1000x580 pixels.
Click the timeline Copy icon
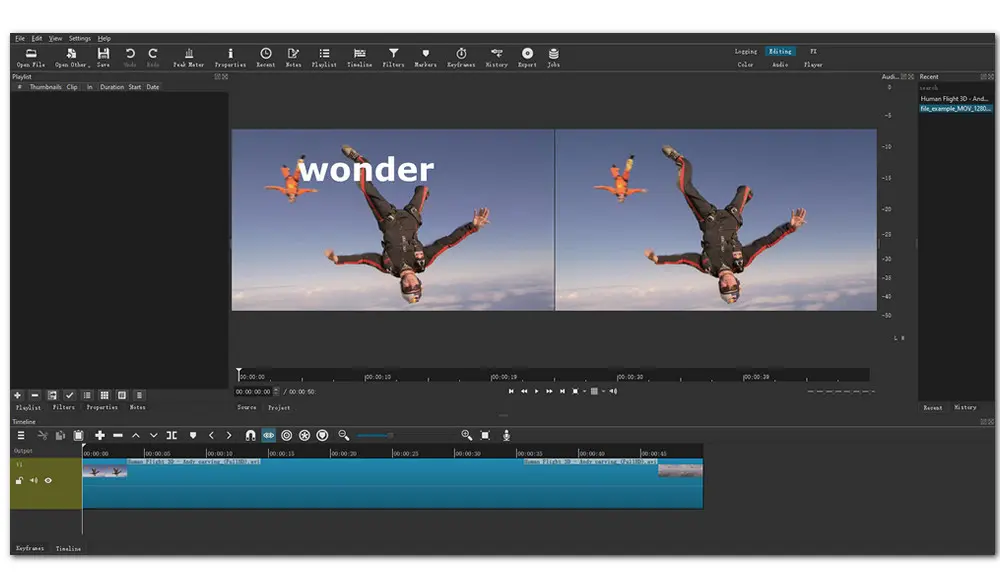pyautogui.click(x=60, y=435)
